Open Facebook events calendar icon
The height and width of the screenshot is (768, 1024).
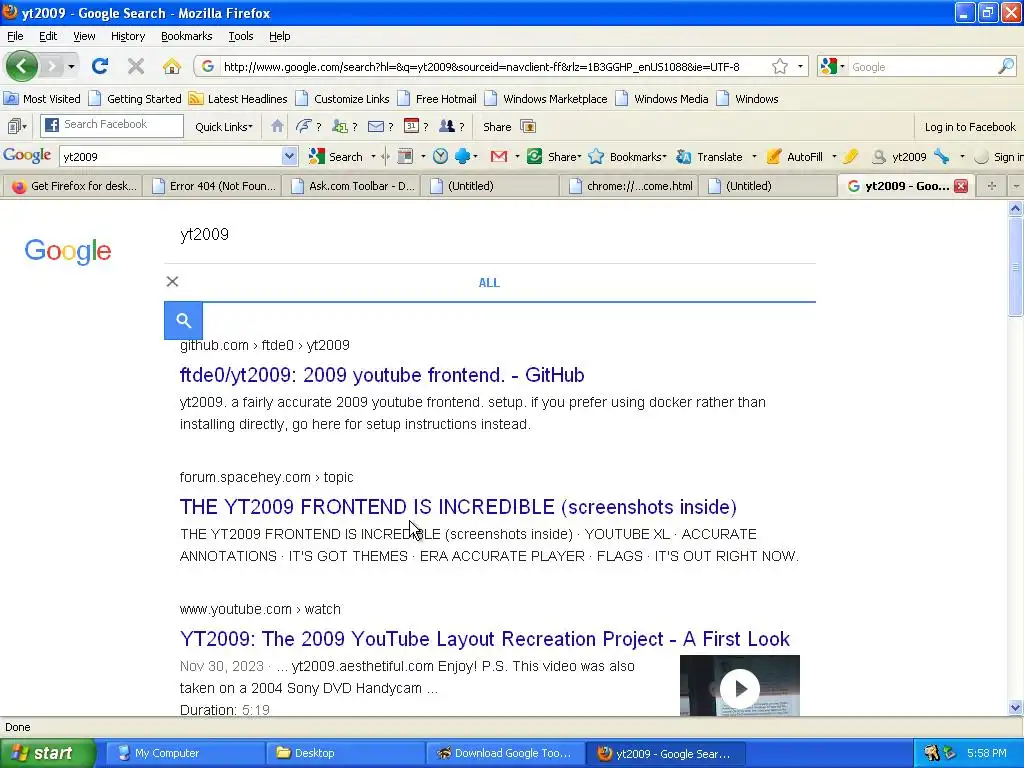click(x=411, y=126)
